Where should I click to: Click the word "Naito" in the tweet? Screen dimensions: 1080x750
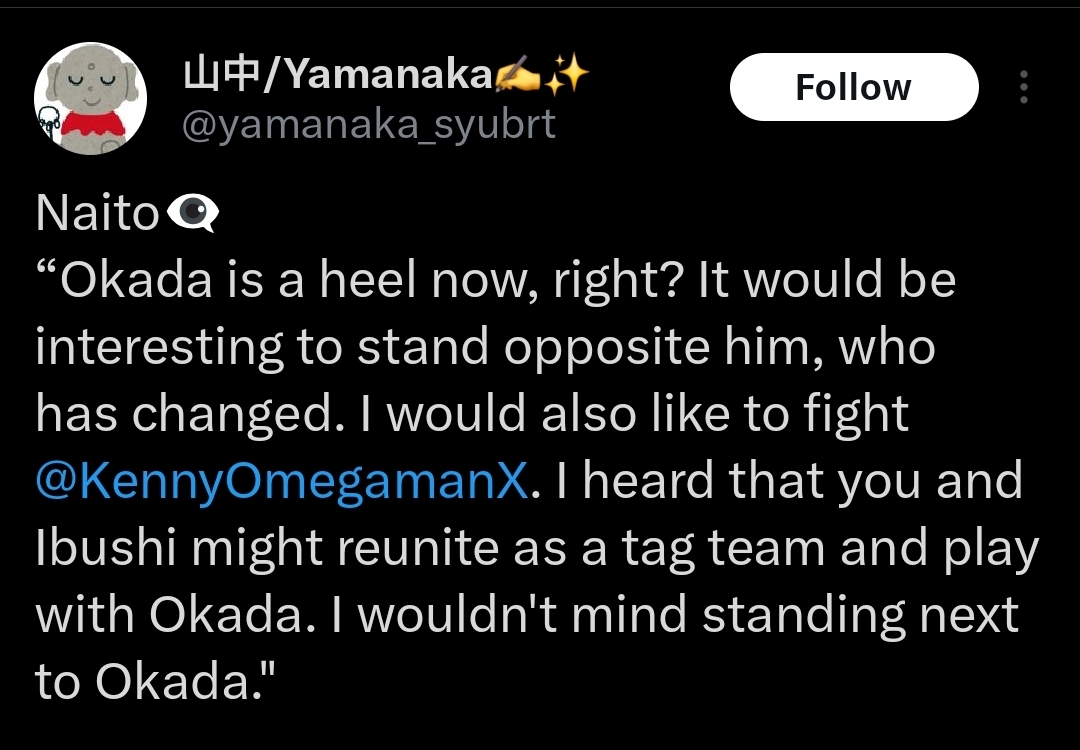[97, 213]
